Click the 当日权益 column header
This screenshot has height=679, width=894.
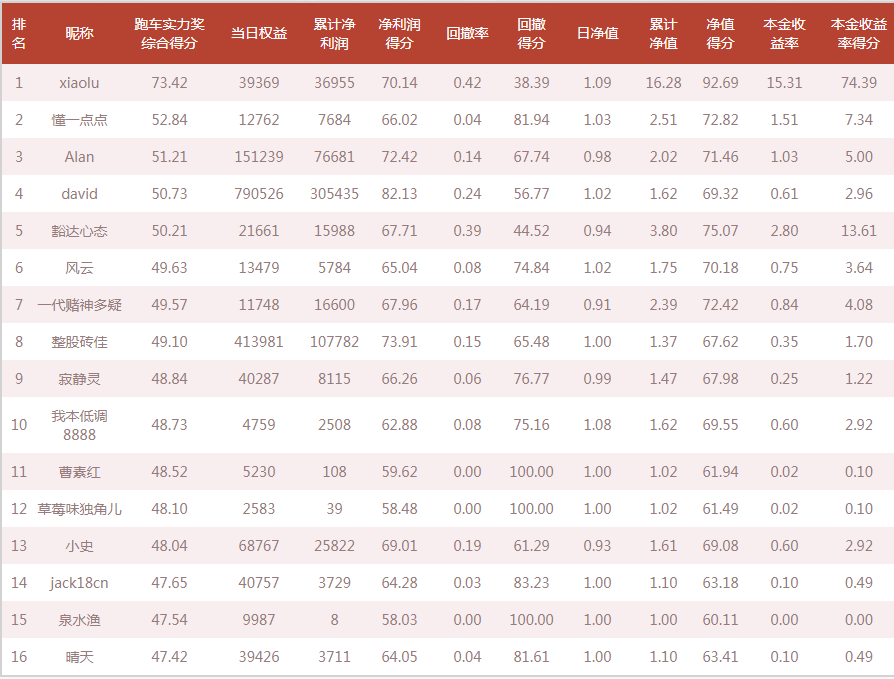click(x=259, y=34)
